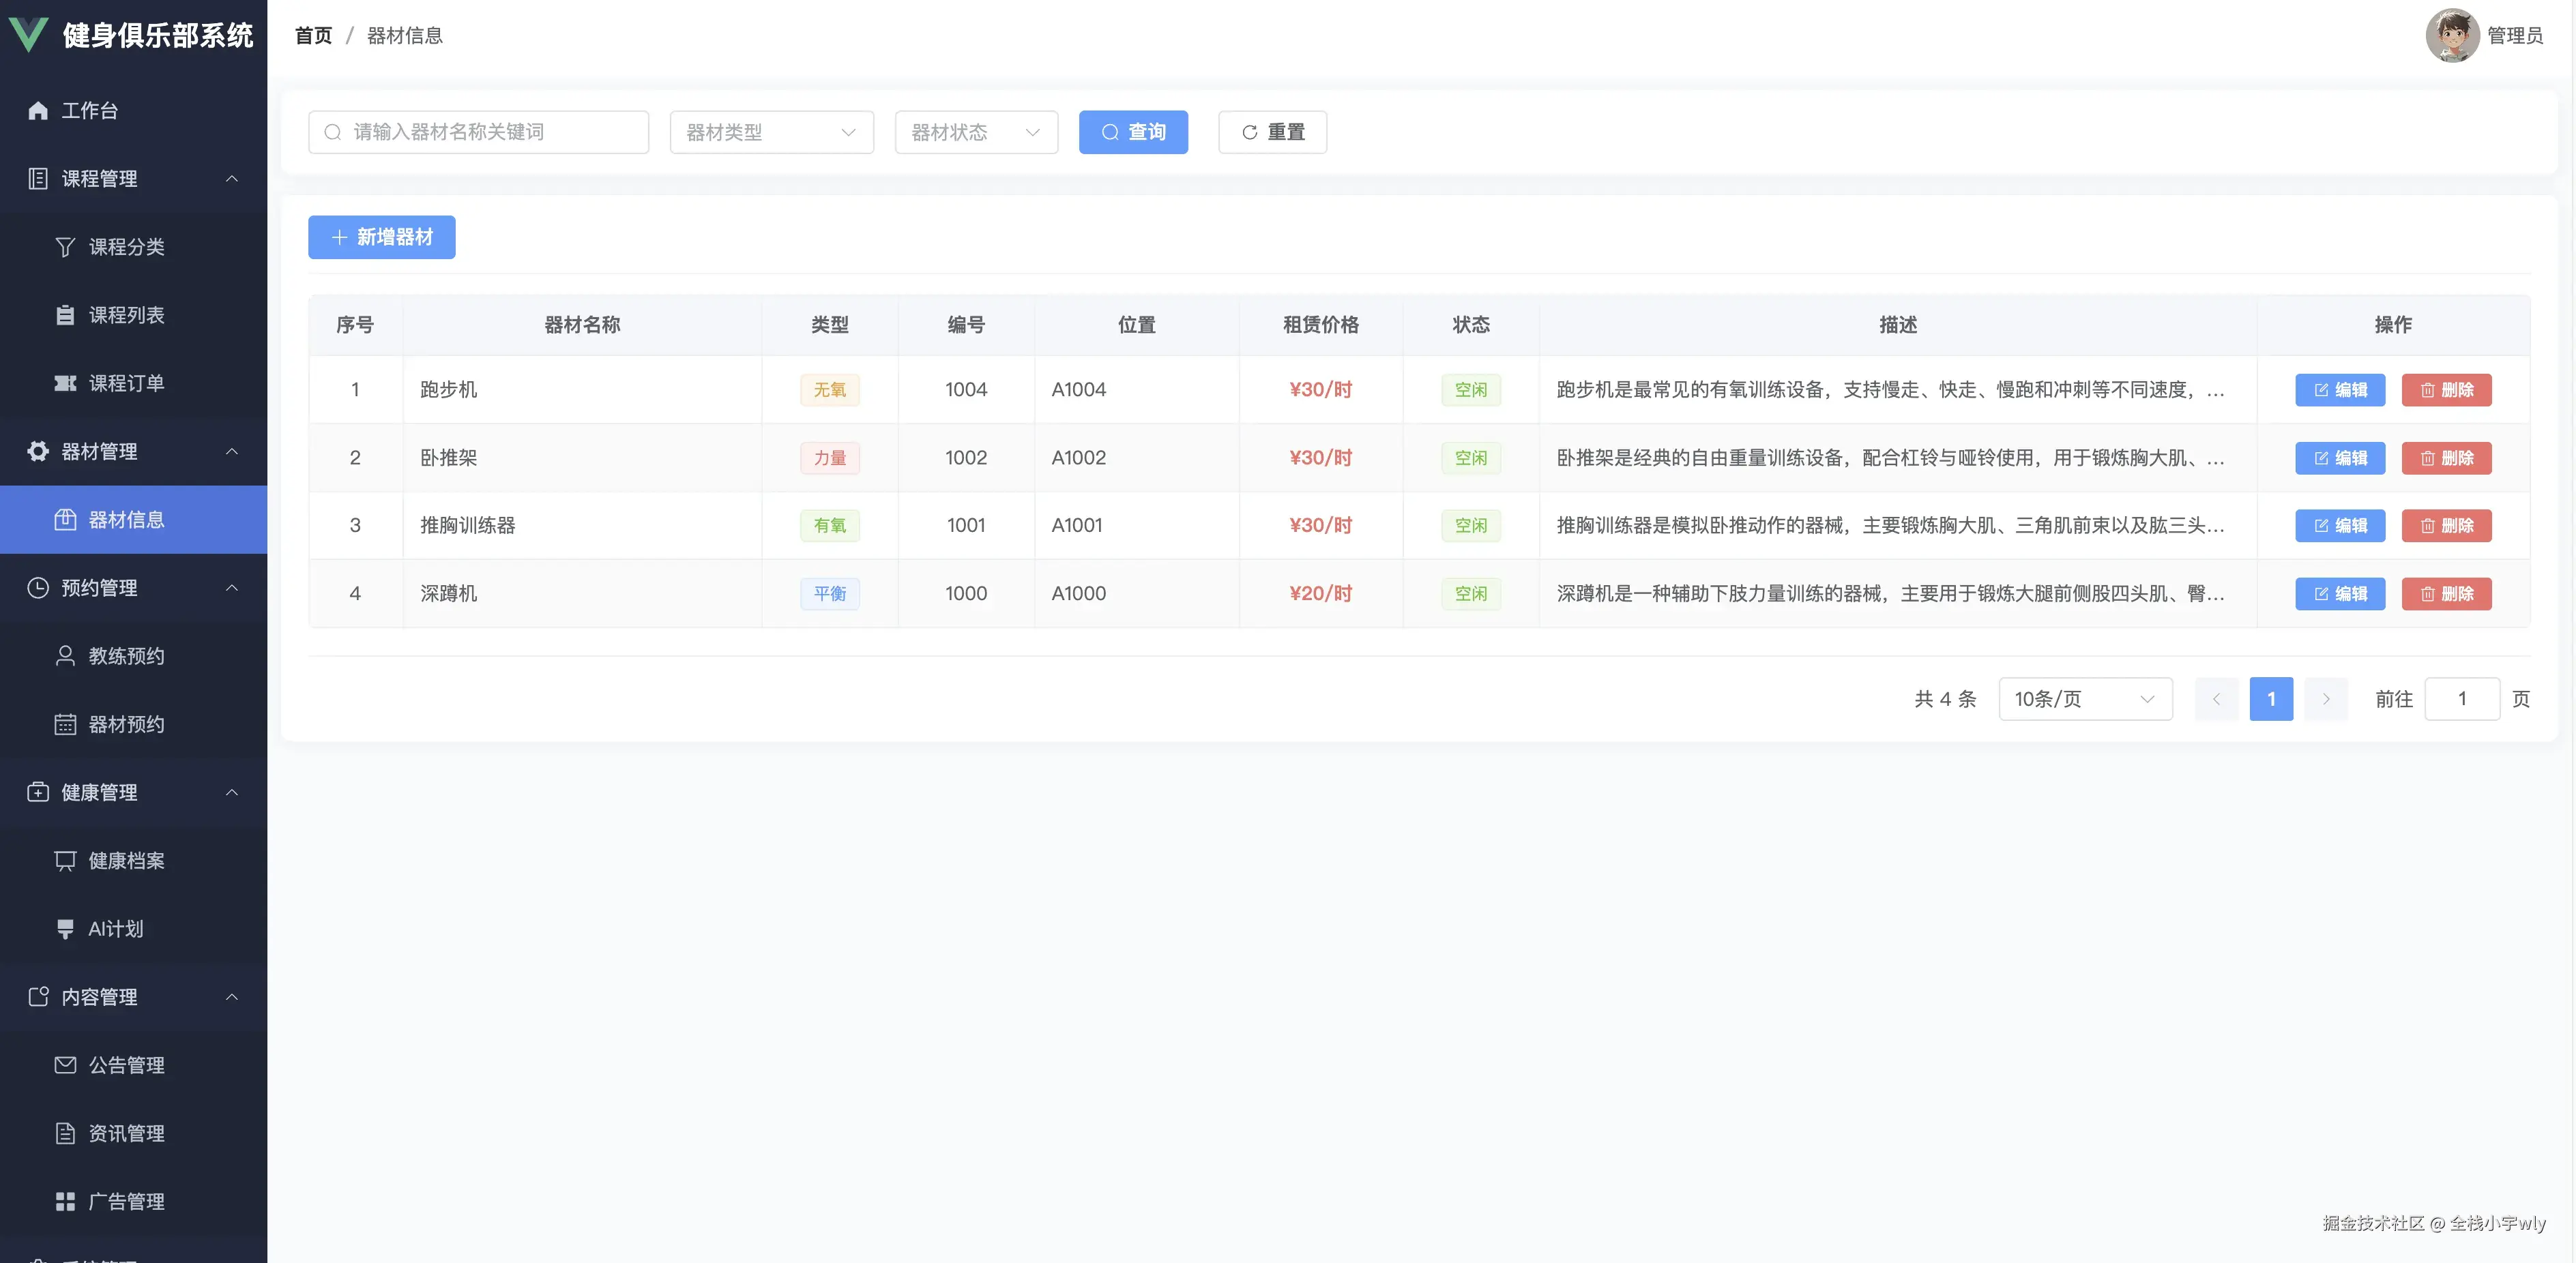The image size is (2576, 1263).
Task: Open the 教练预约 menu item
Action: pos(126,656)
